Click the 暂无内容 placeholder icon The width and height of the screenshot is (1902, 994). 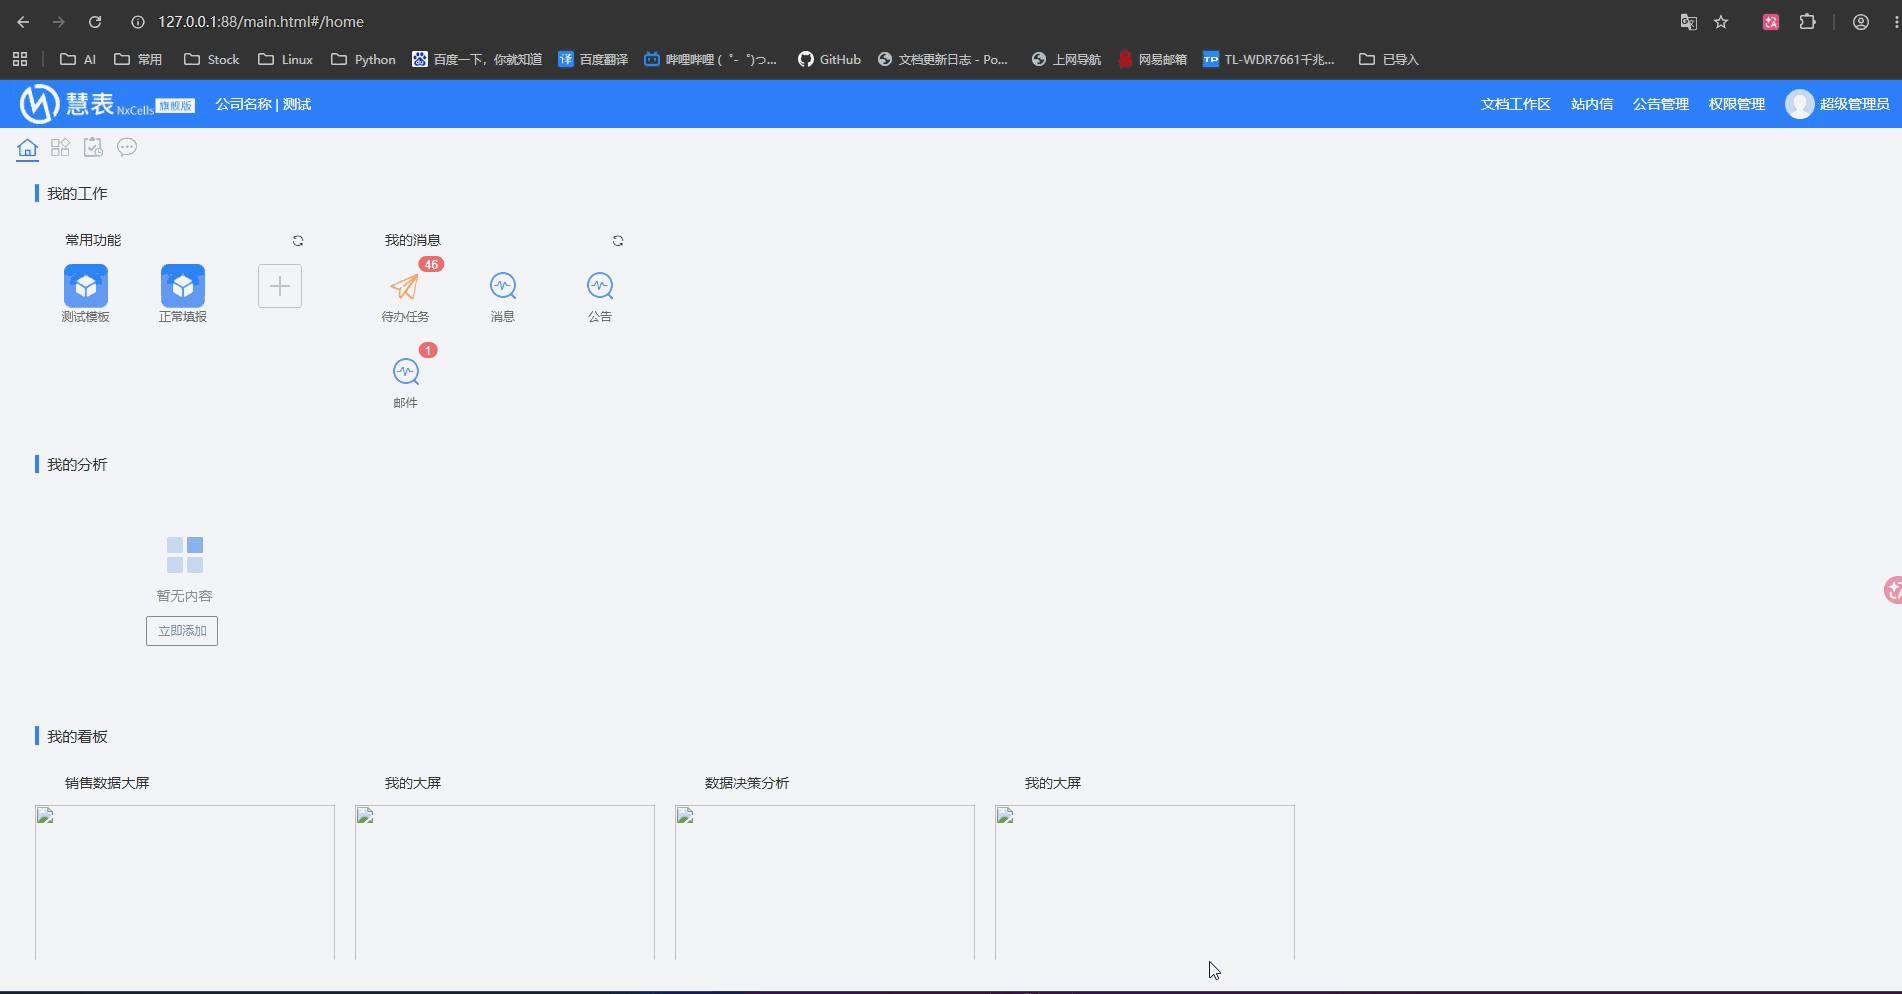point(185,555)
